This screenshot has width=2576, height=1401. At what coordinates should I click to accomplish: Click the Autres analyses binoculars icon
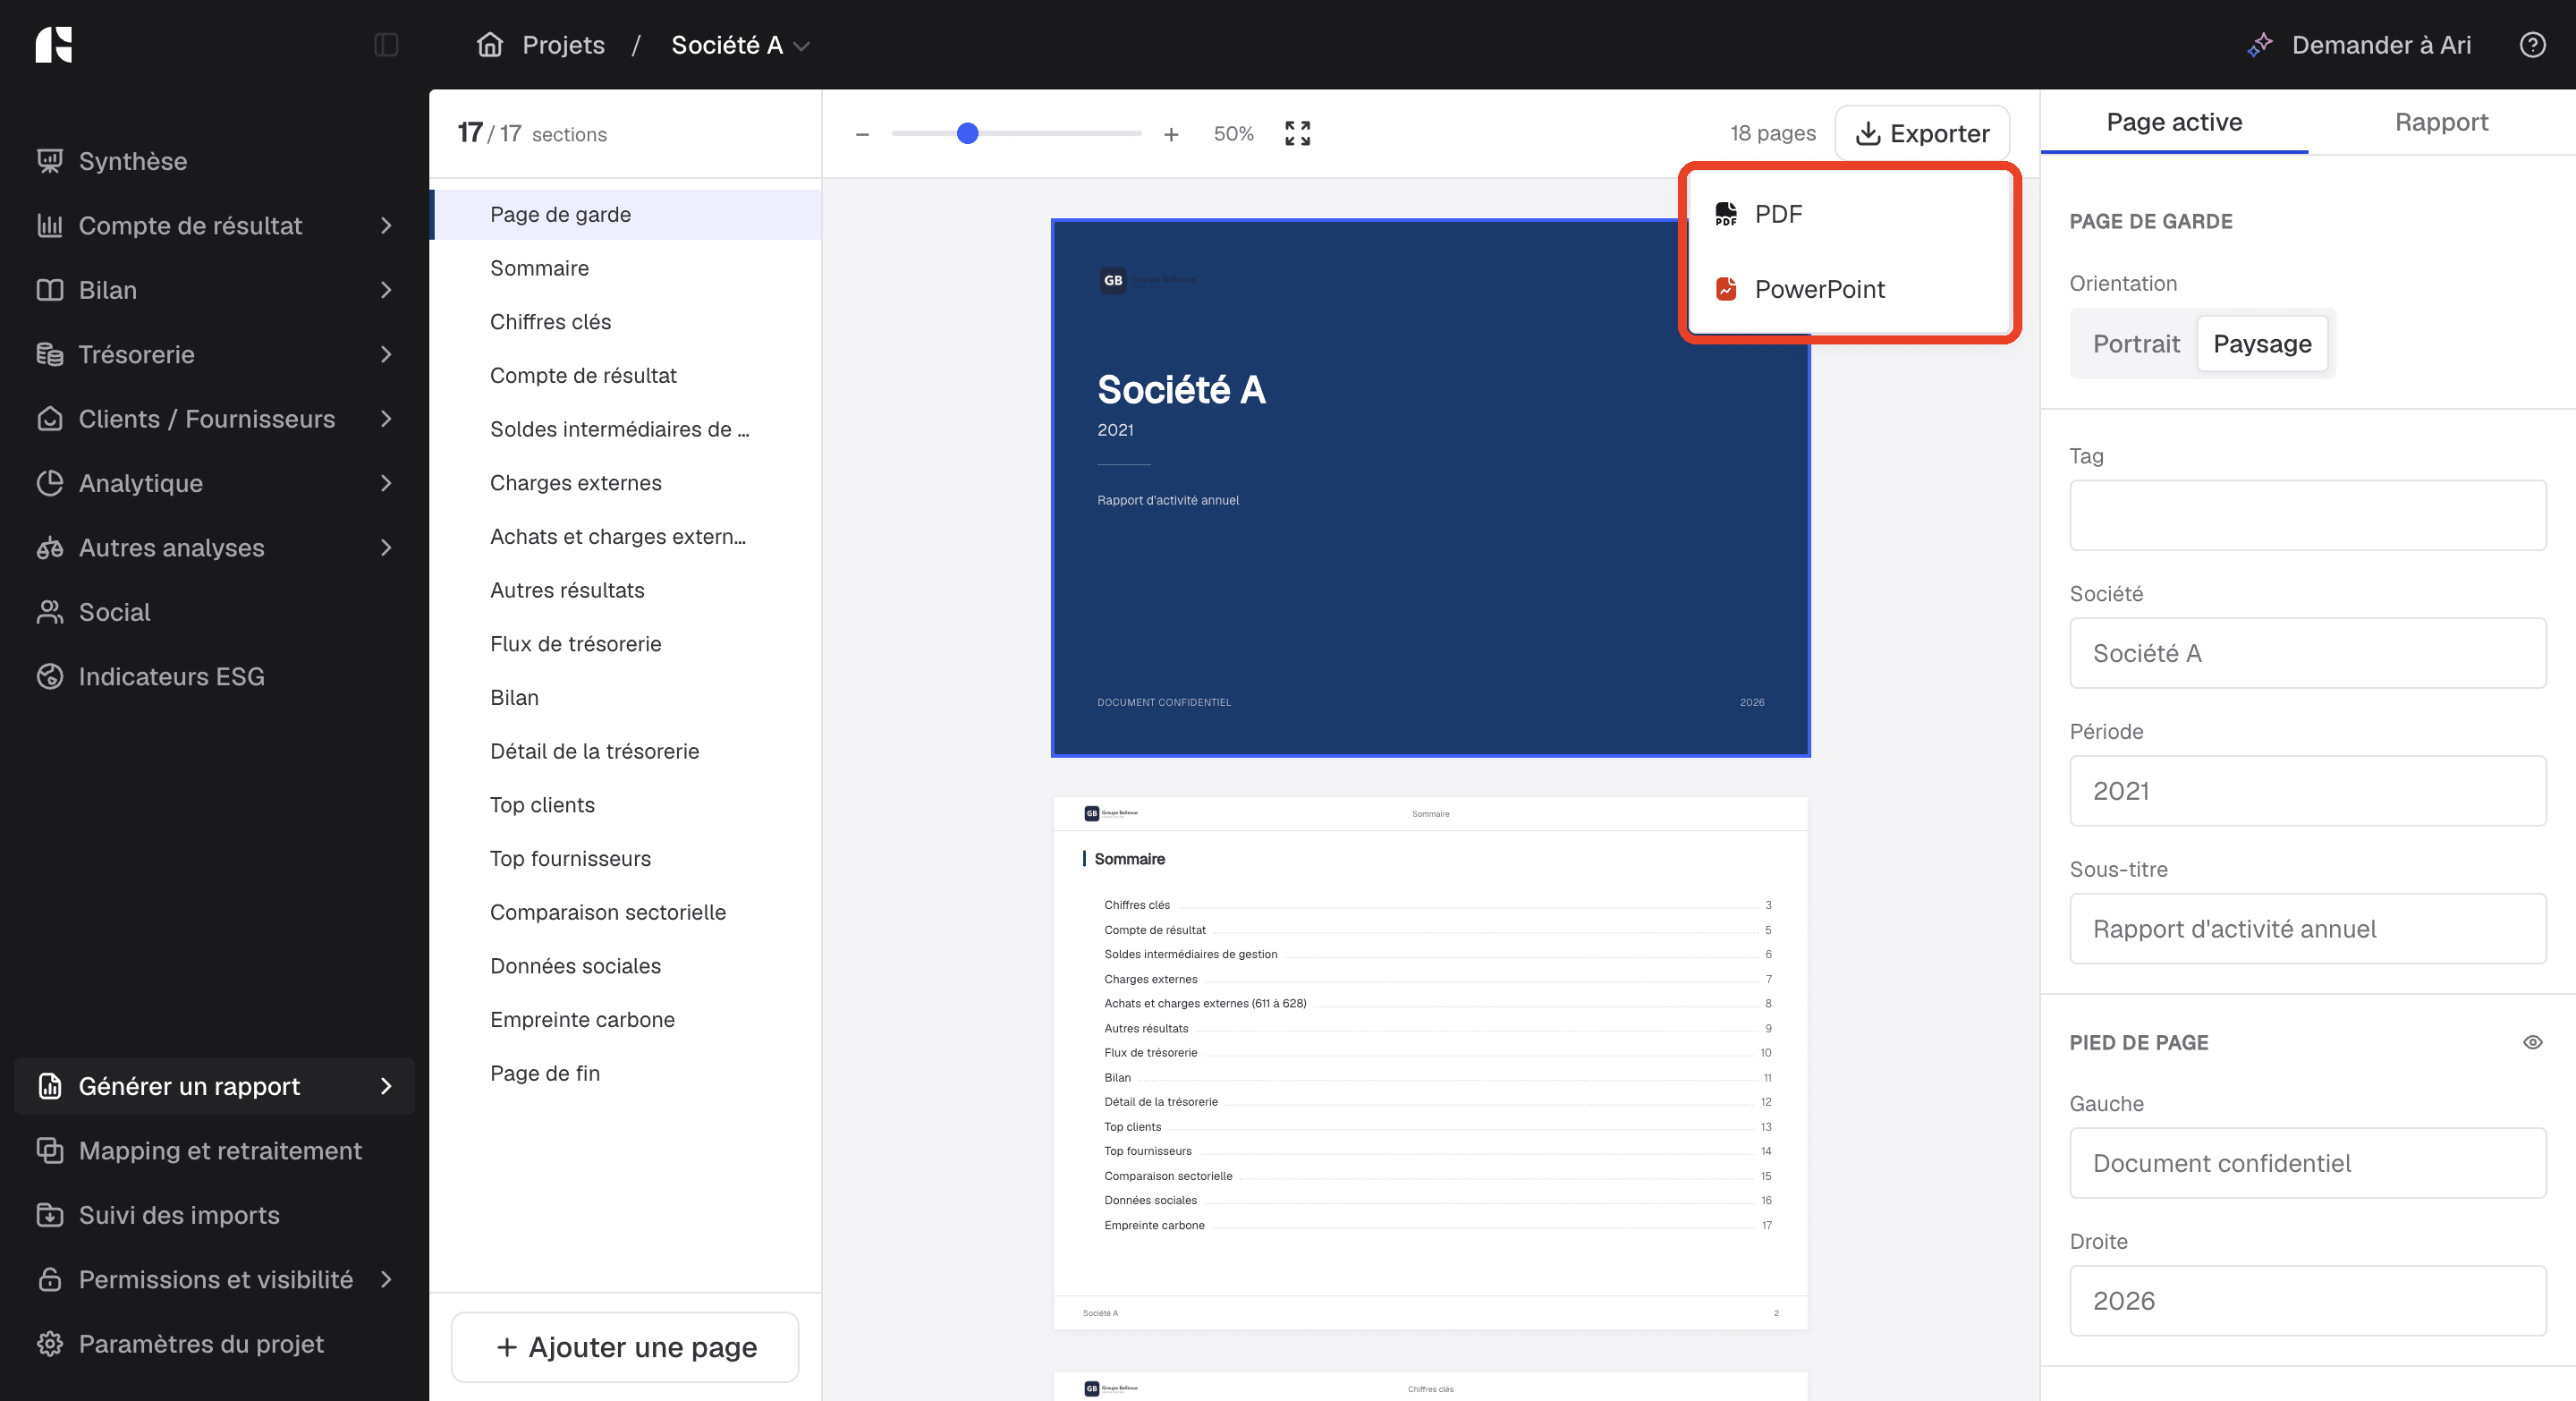tap(50, 547)
